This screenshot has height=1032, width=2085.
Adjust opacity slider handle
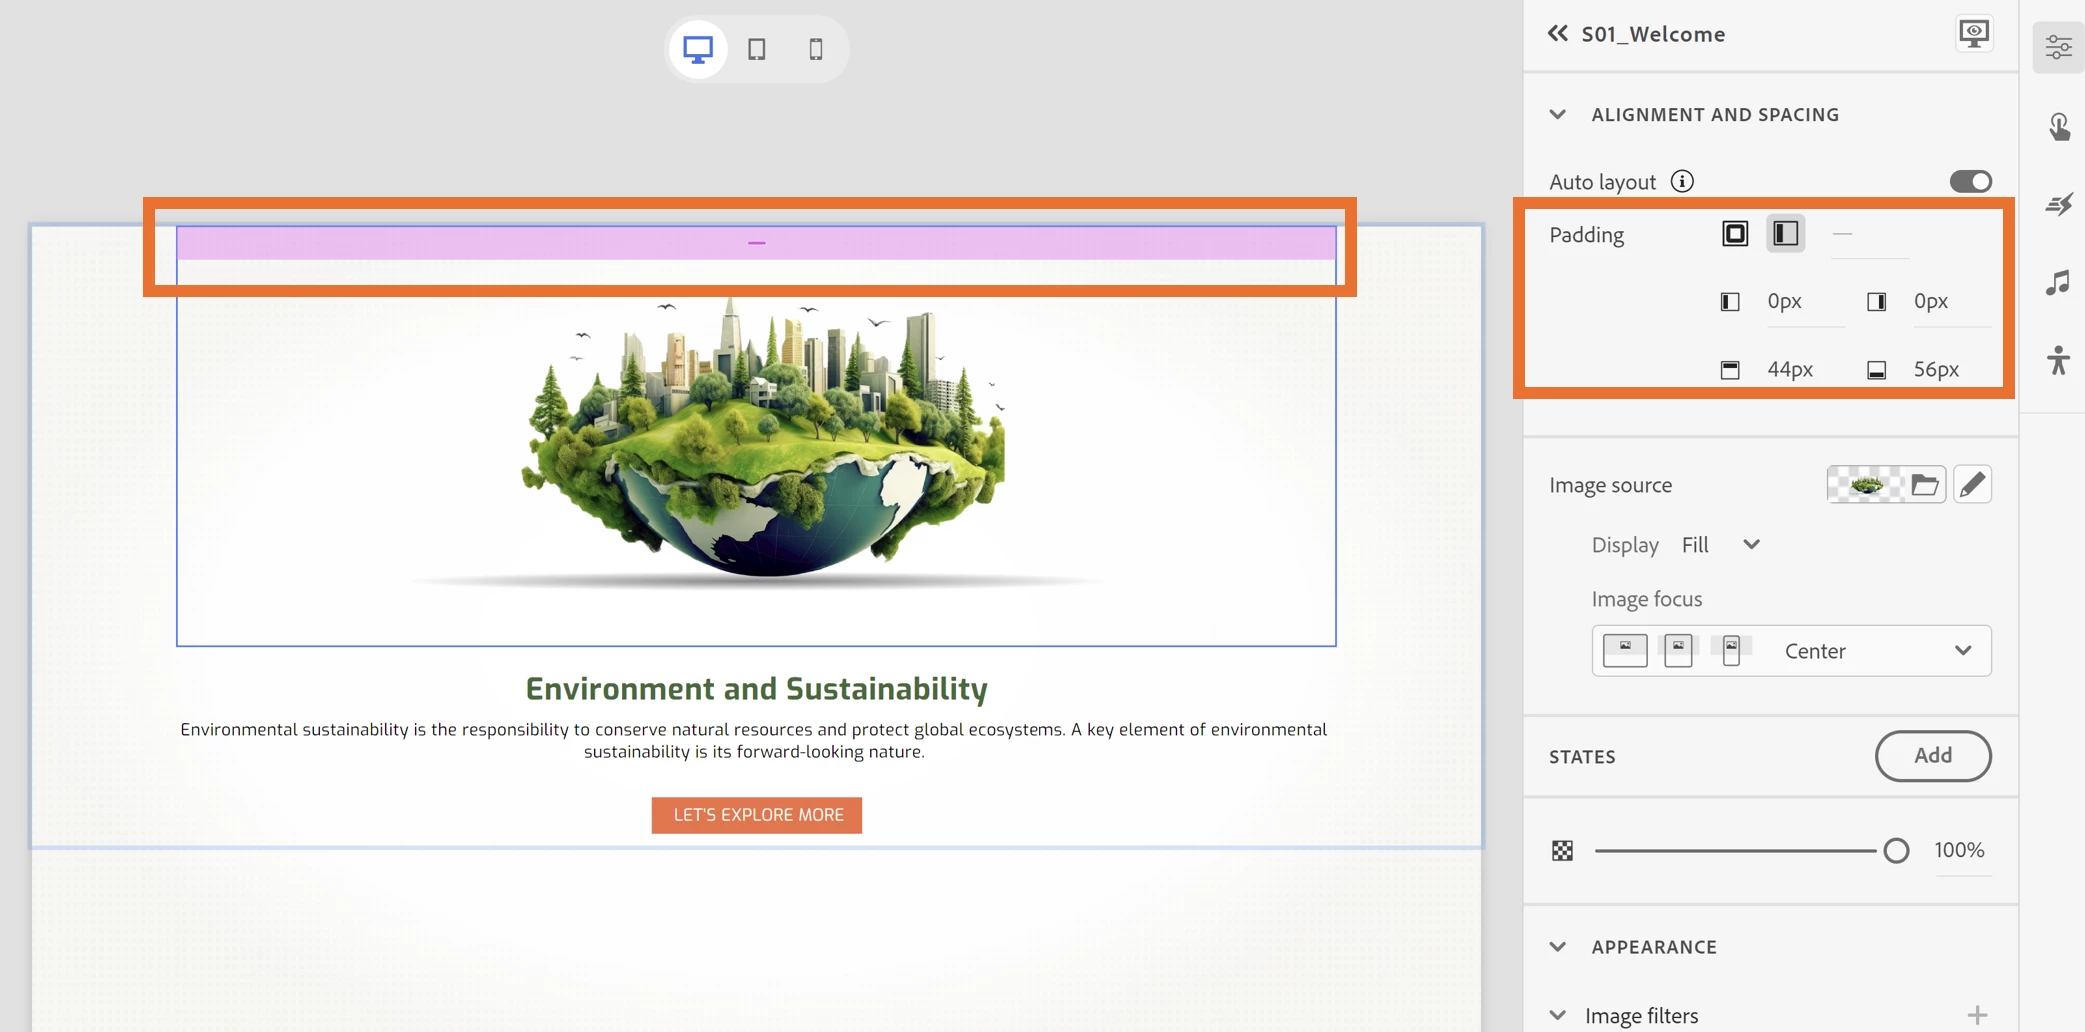1896,851
